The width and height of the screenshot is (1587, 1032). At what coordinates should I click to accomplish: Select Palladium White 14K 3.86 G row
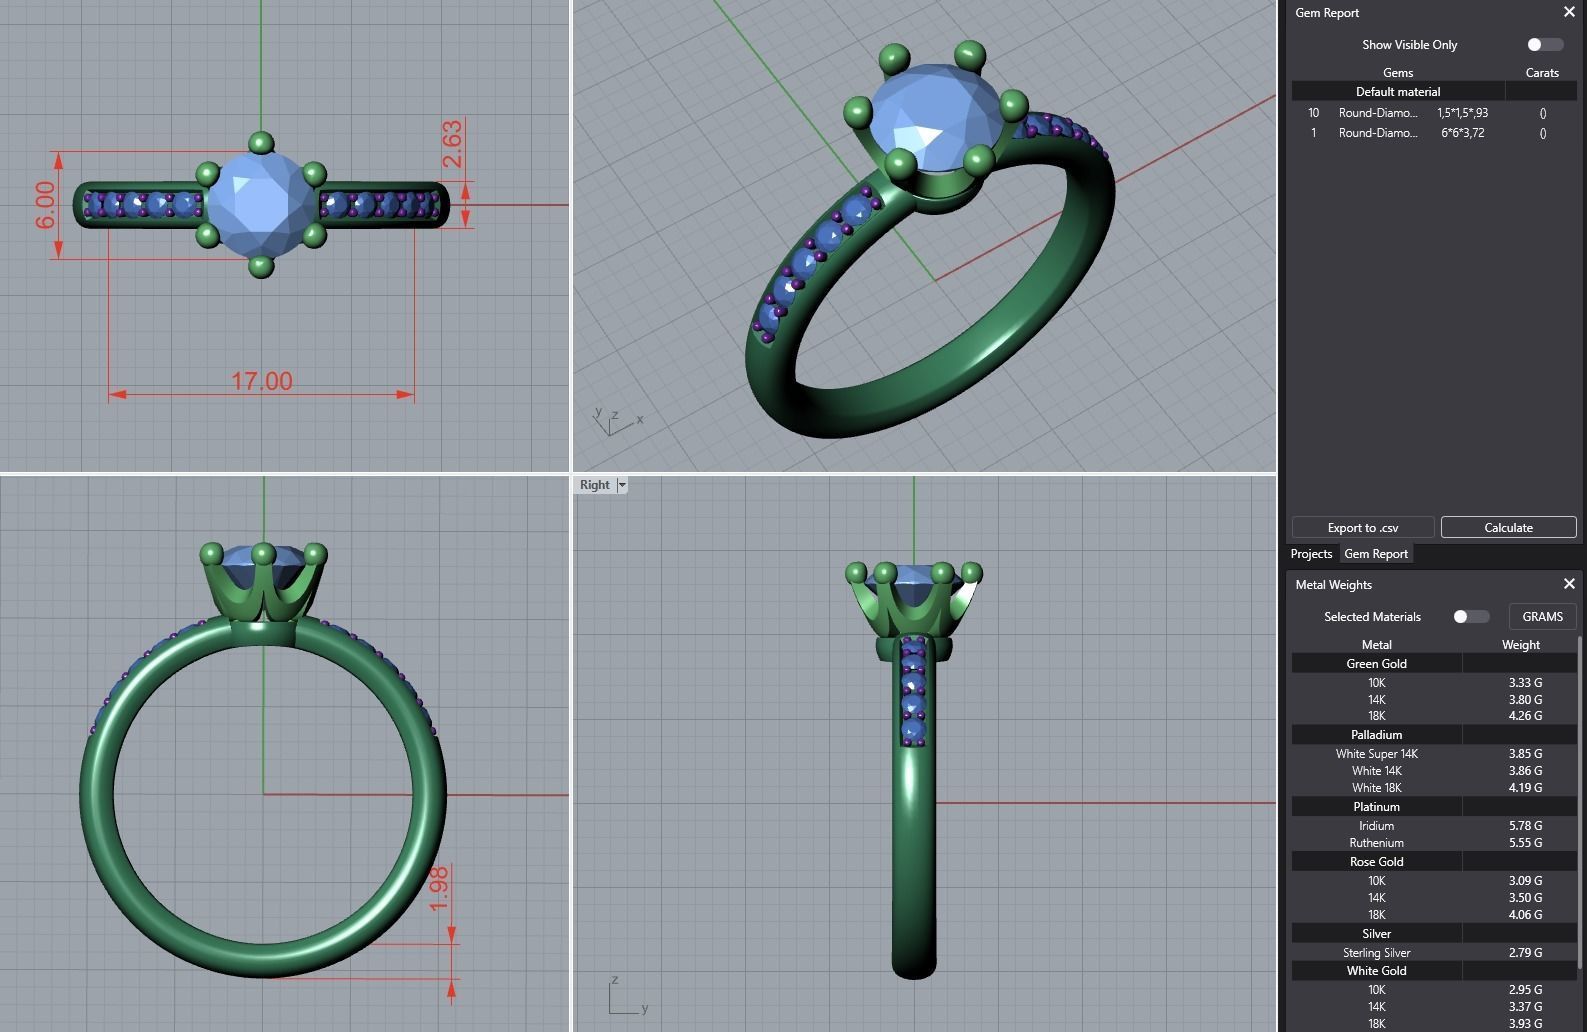click(1434, 770)
